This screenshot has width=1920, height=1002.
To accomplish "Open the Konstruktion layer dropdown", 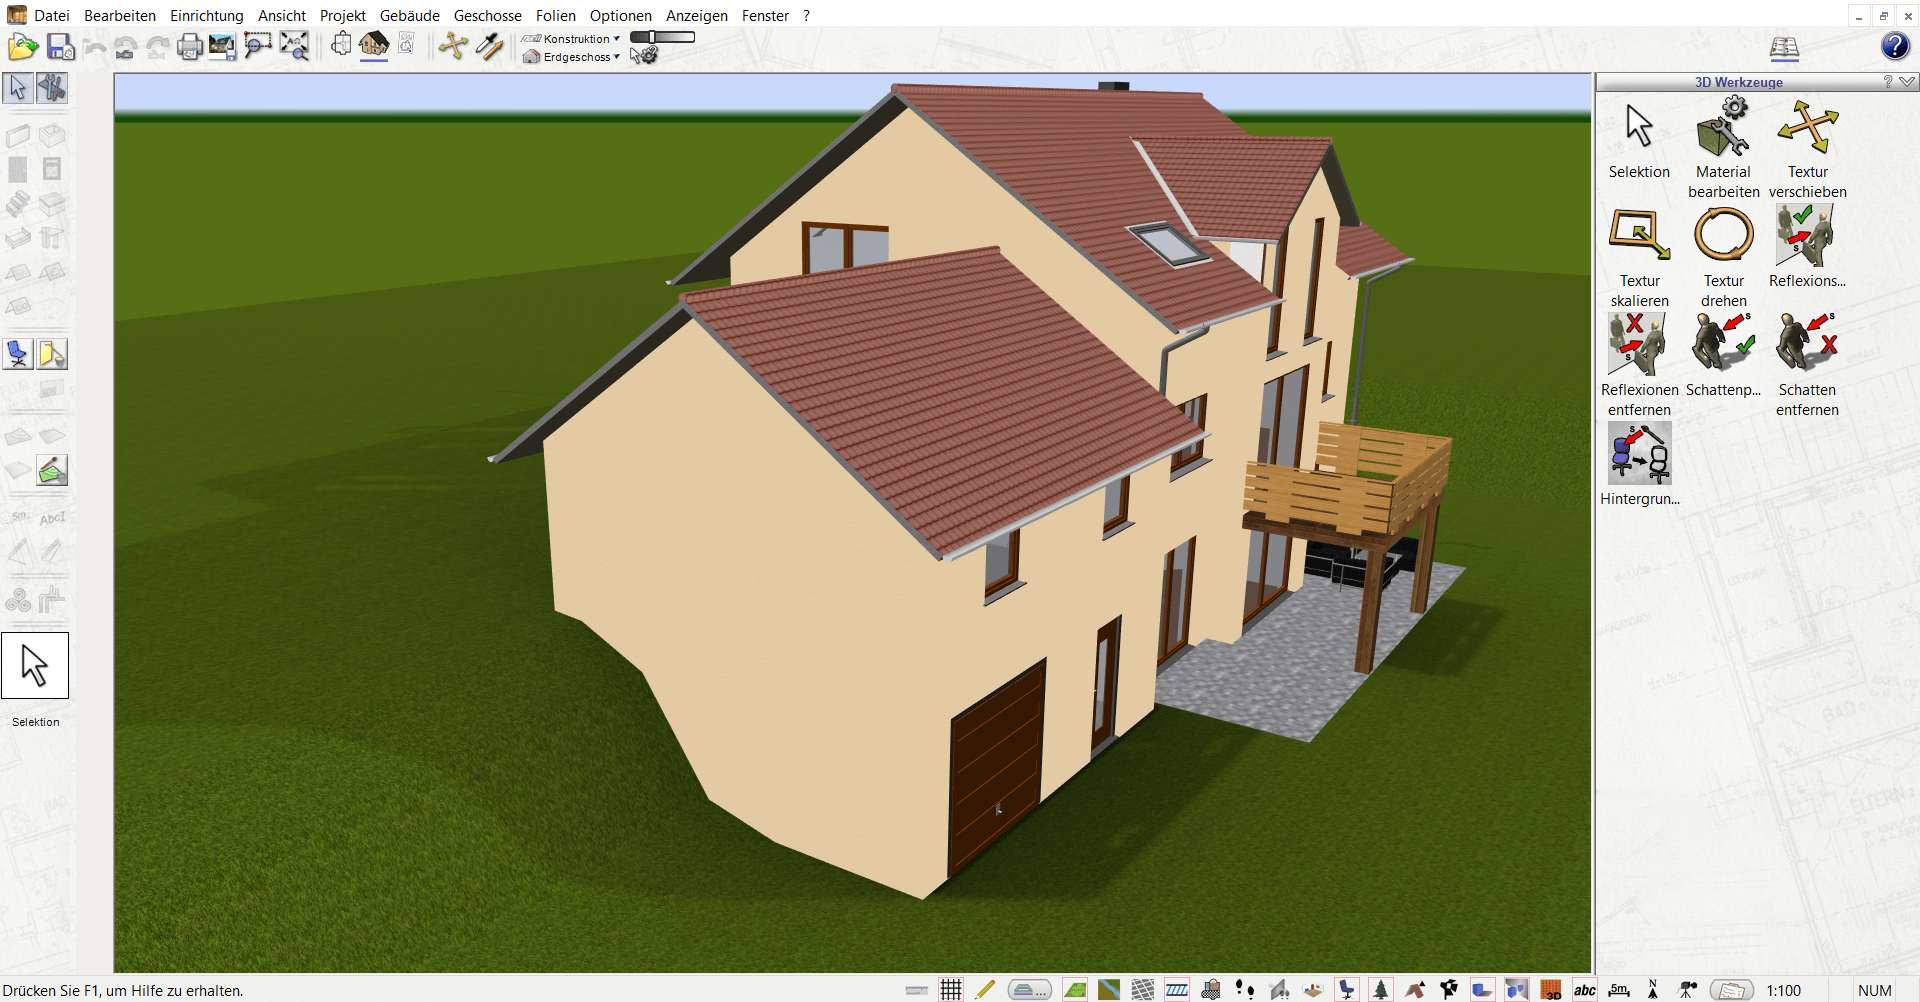I will pos(571,39).
